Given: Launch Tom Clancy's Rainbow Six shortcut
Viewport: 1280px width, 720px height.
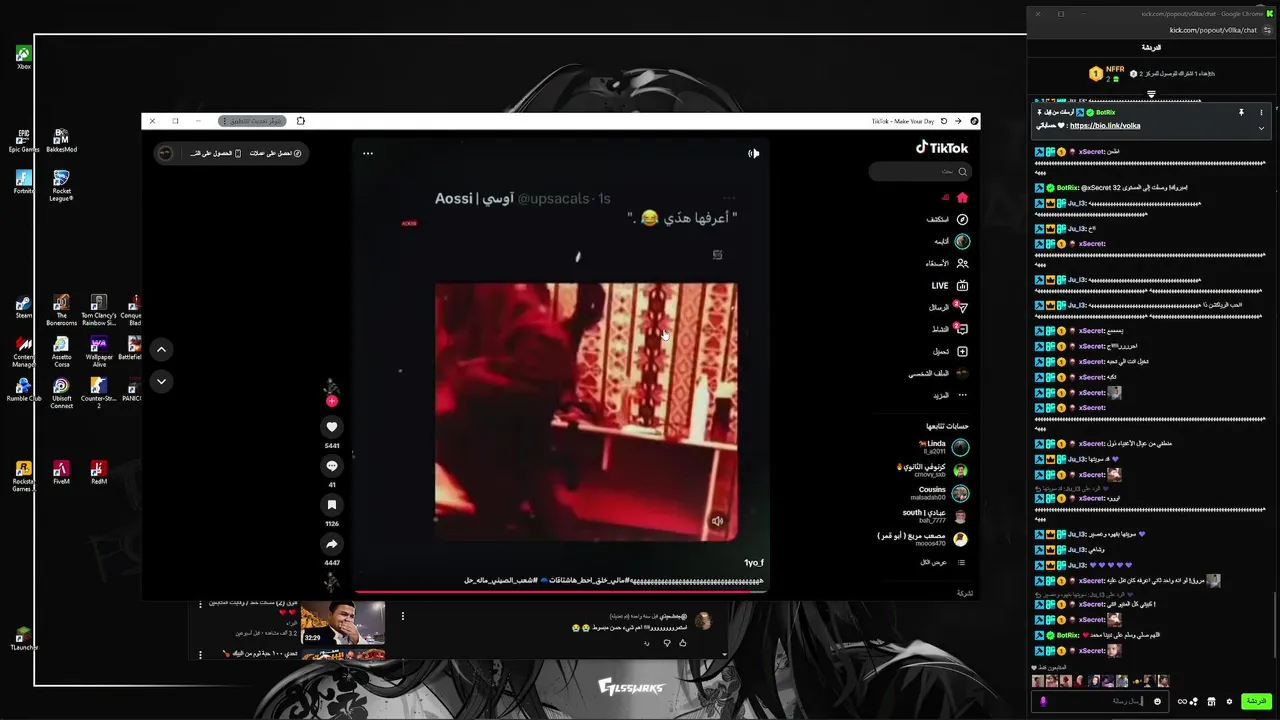Looking at the screenshot, I should point(98,311).
